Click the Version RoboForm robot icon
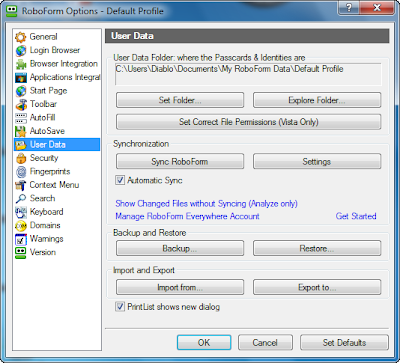 [21, 252]
